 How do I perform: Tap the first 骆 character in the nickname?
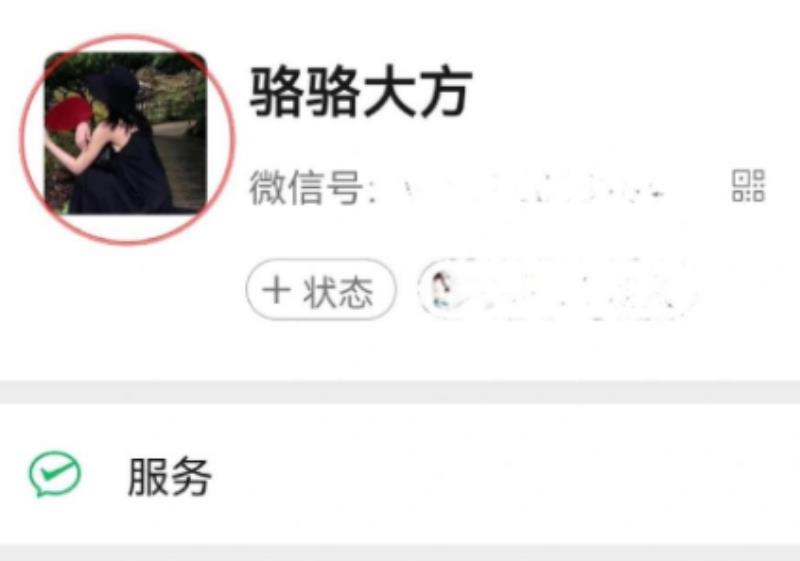click(276, 92)
